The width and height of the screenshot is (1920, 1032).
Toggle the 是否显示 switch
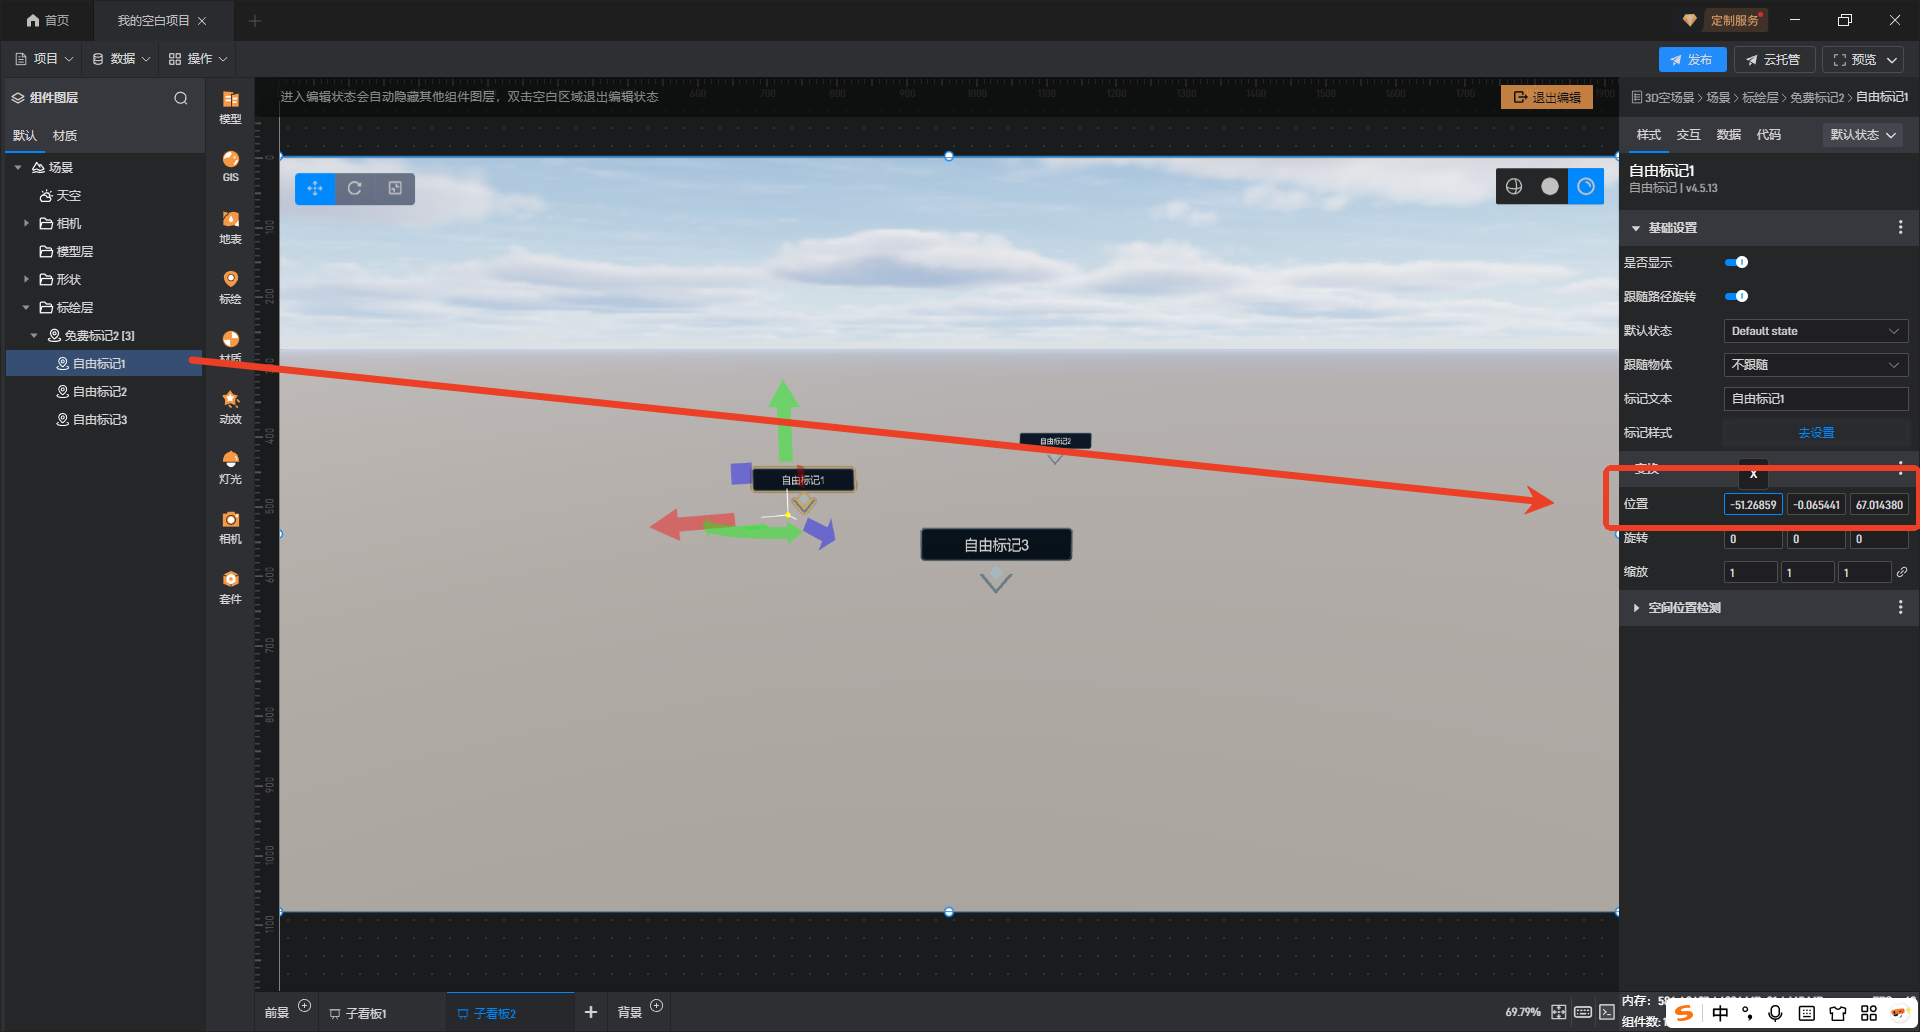1737,262
